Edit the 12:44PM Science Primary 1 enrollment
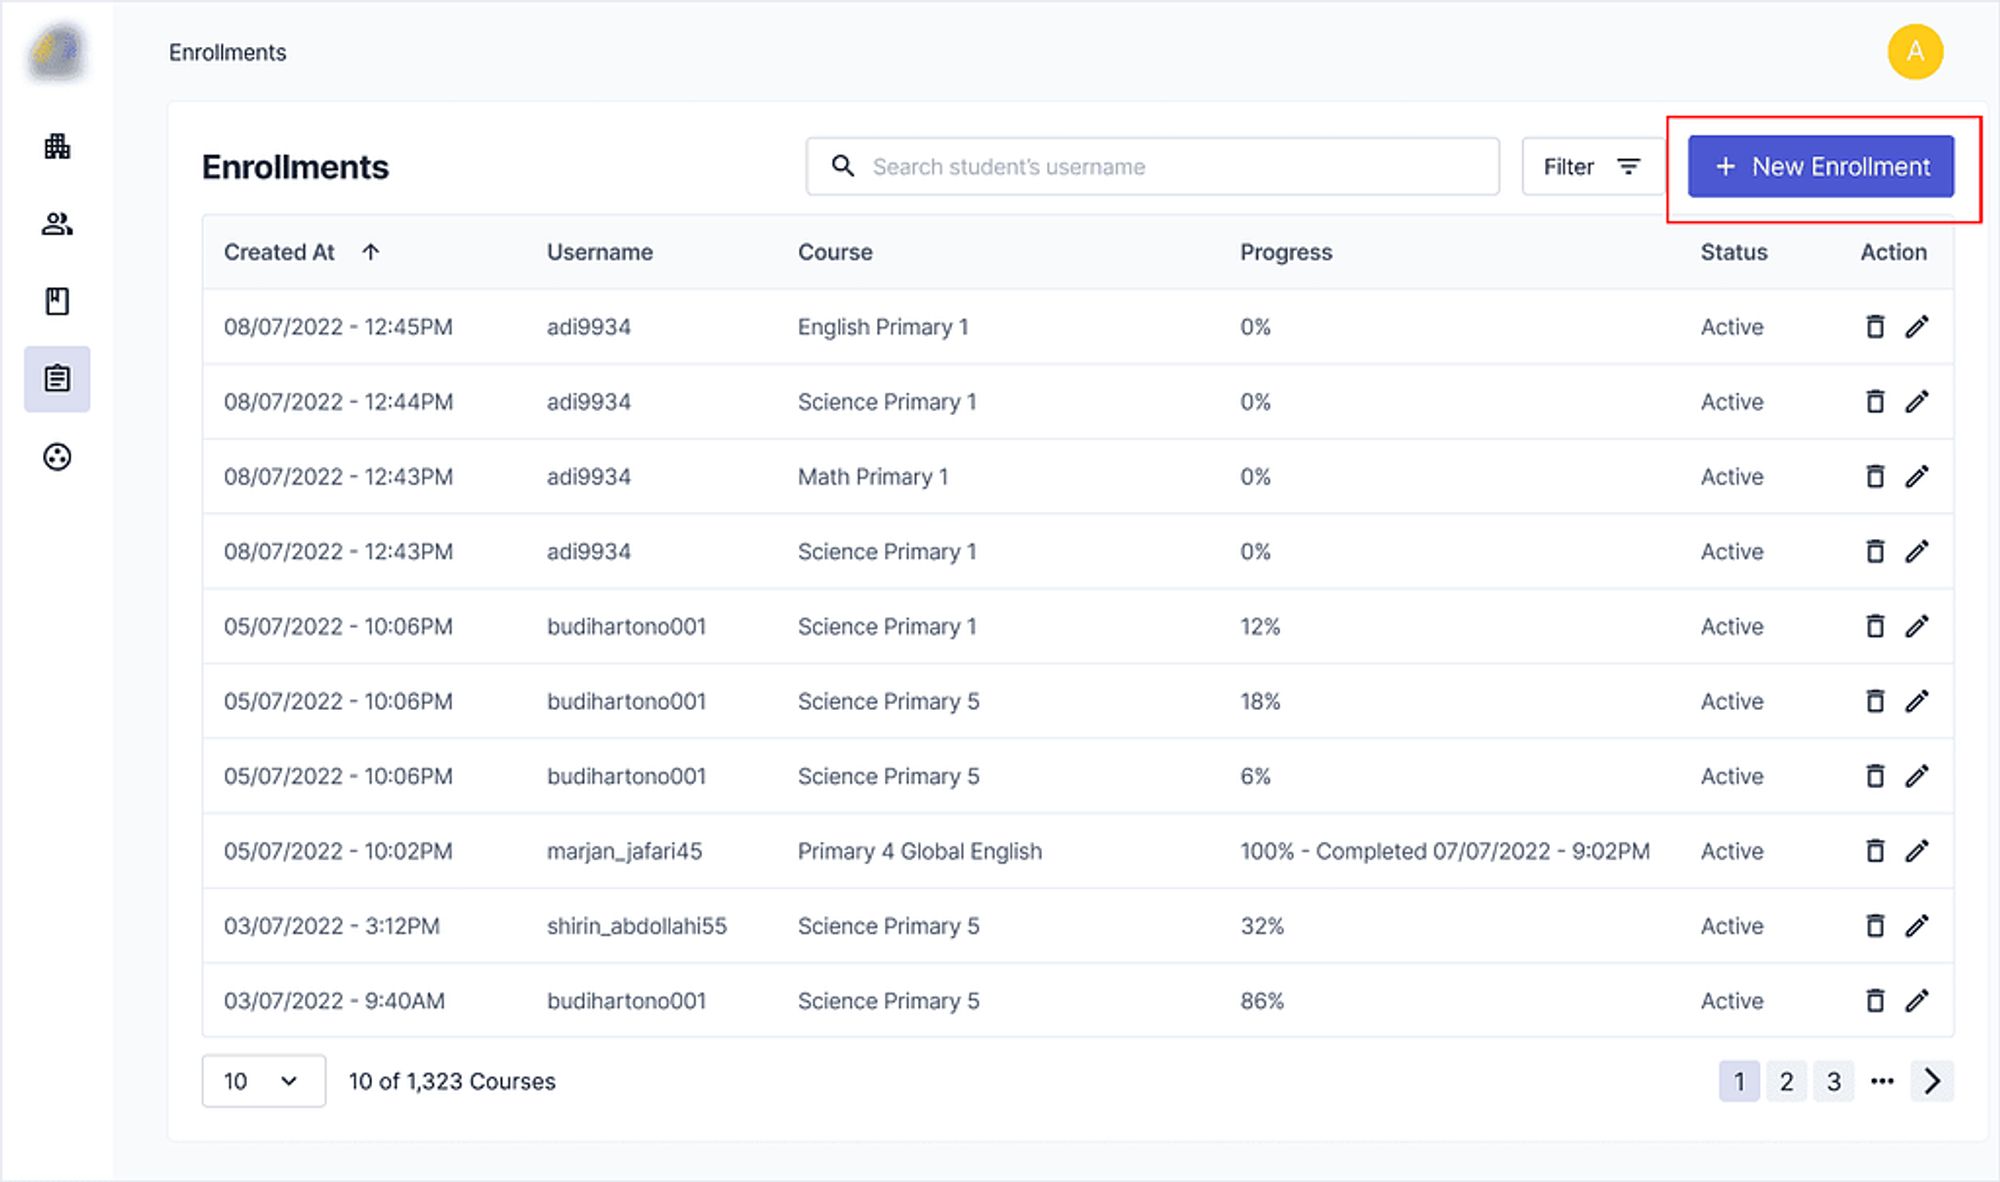The height and width of the screenshot is (1182, 2000). click(x=1917, y=401)
